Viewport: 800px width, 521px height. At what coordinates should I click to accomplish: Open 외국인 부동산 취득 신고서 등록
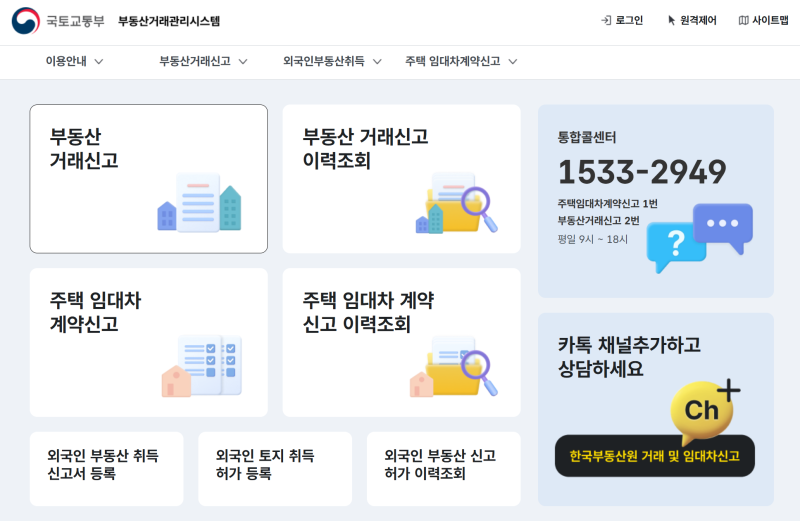106,469
